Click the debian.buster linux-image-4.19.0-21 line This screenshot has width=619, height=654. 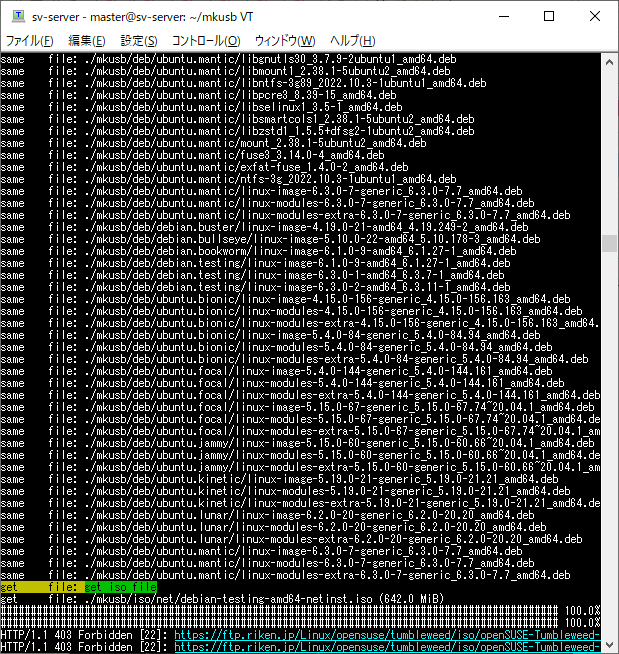click(264, 227)
